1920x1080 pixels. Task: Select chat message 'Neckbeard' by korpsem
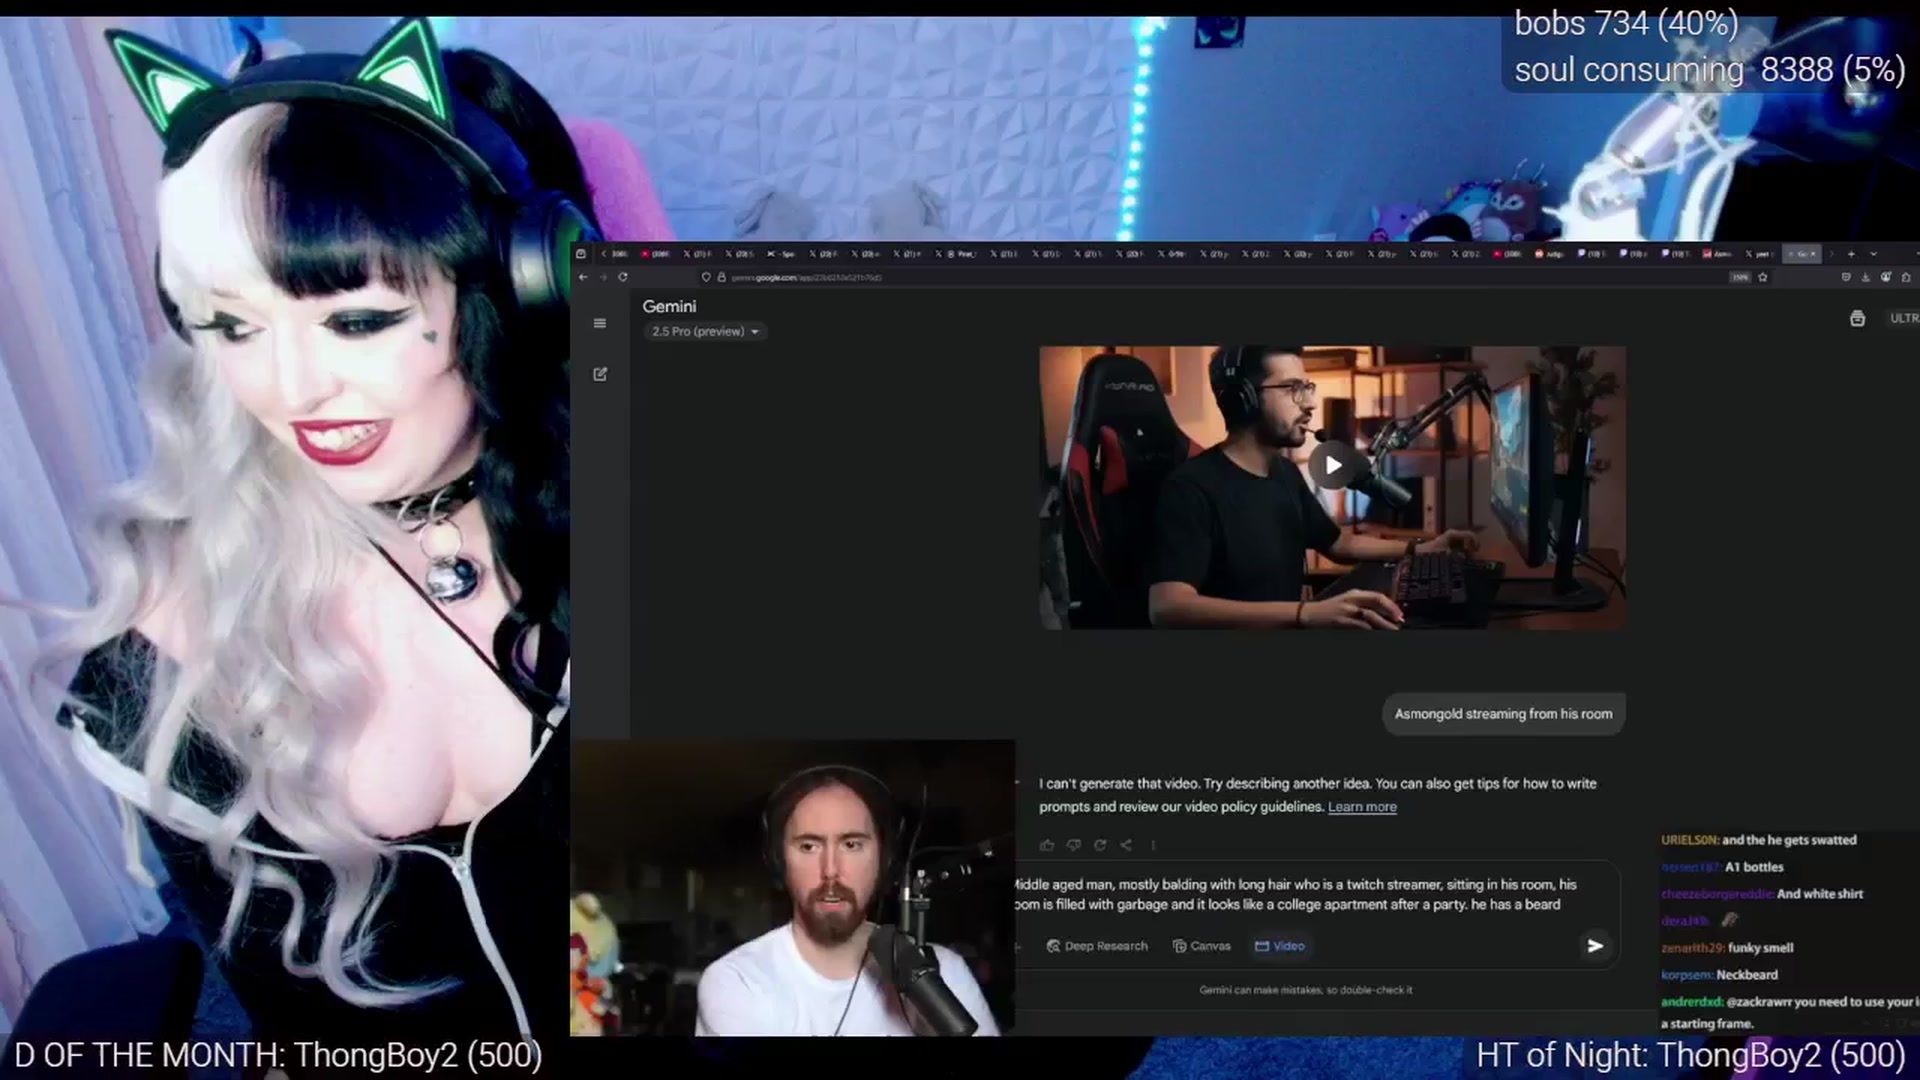pyautogui.click(x=1719, y=975)
